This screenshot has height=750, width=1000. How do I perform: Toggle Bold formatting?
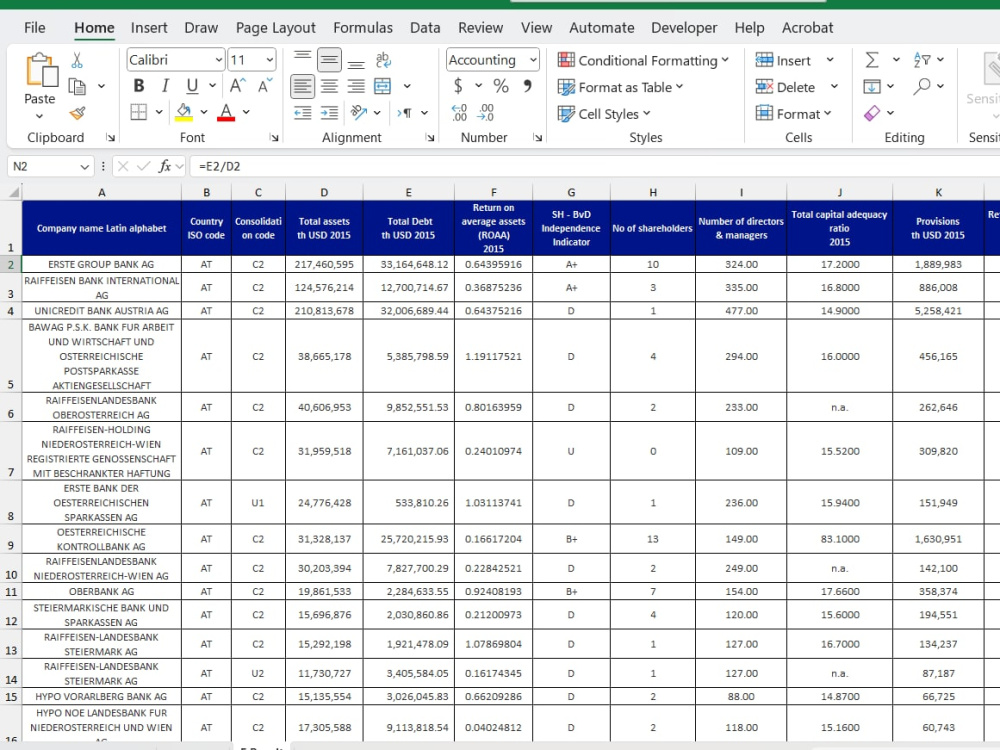tap(138, 86)
